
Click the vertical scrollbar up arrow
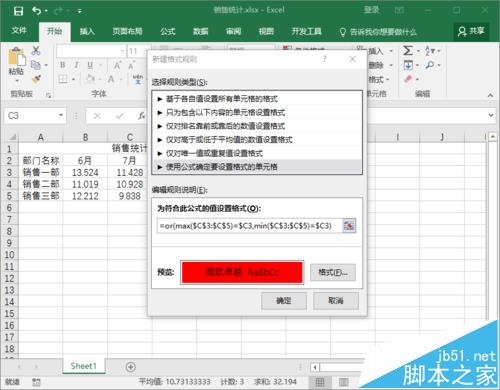(493, 137)
